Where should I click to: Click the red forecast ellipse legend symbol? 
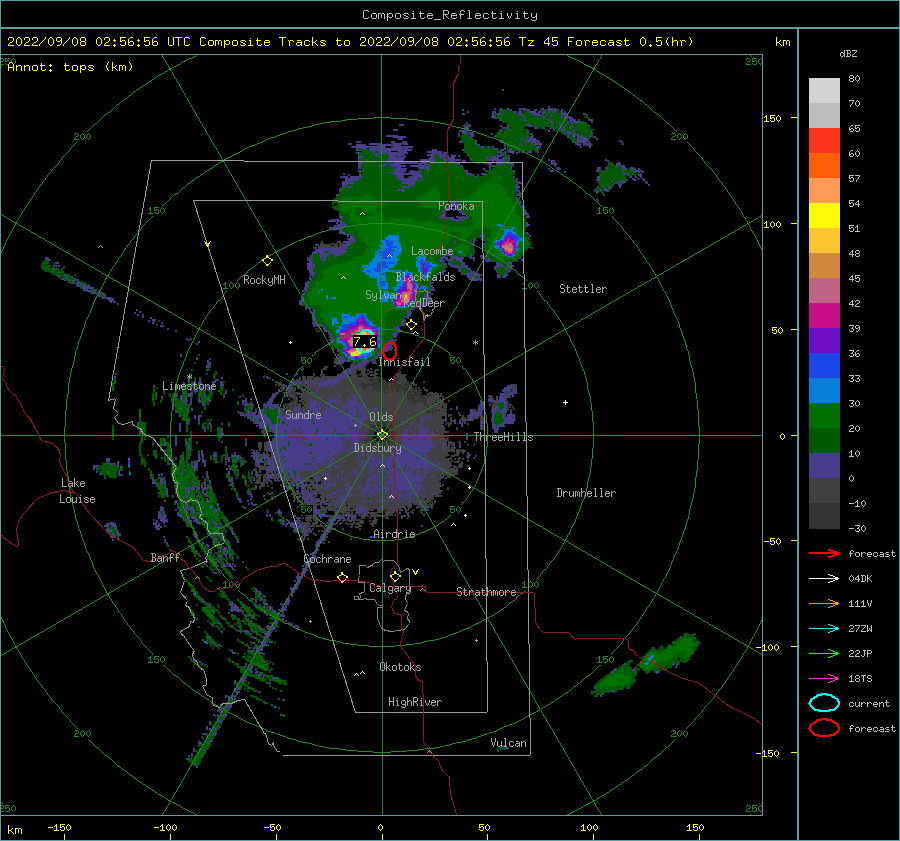coord(824,728)
